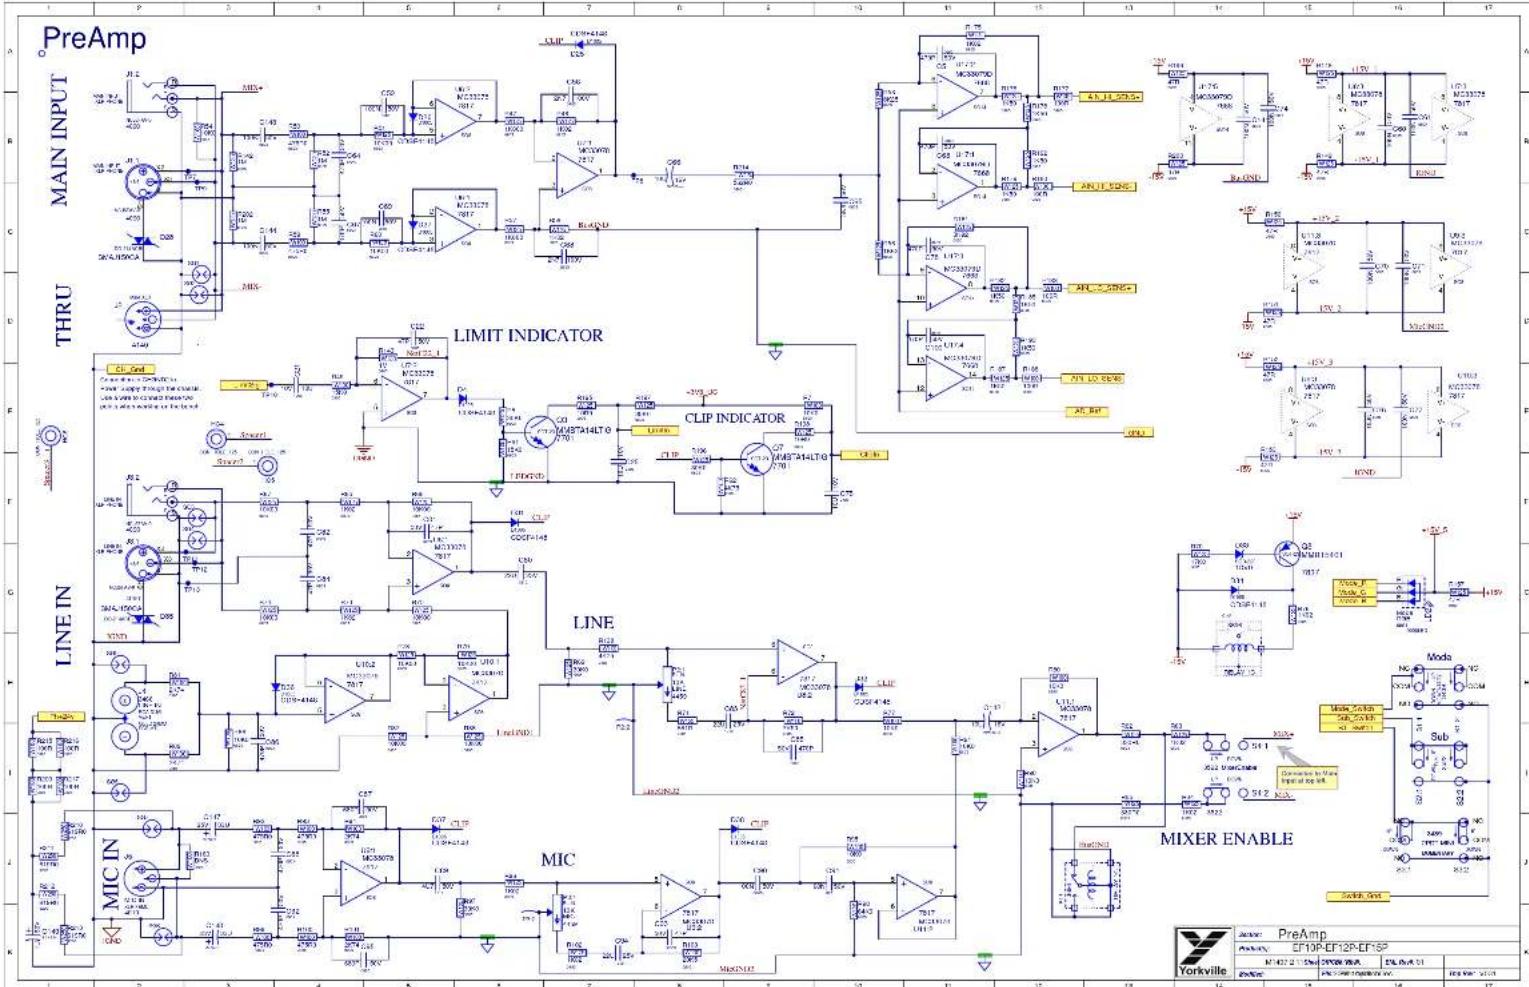This screenshot has height=987, width=1529.
Task: Click the yellow AN_Ref net label
Action: (1087, 411)
